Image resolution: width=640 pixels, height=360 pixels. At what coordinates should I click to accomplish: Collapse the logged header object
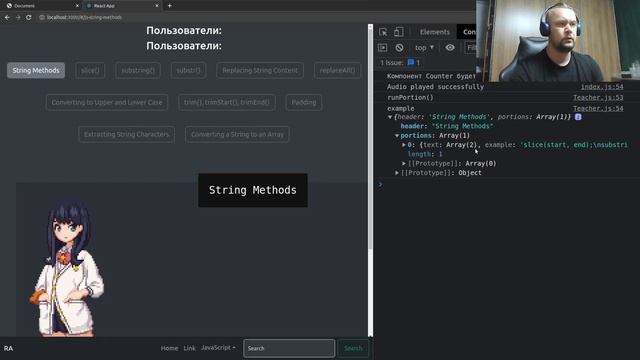pos(390,117)
